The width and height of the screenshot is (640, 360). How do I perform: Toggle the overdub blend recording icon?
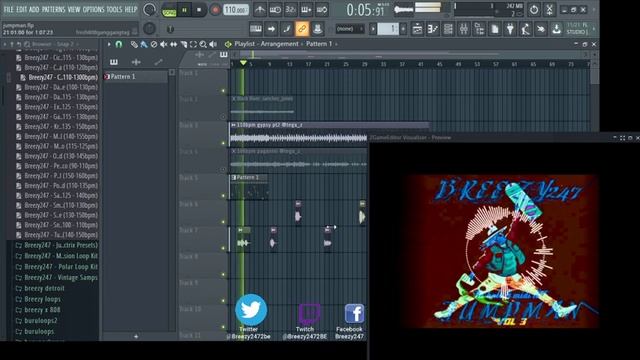click(306, 9)
